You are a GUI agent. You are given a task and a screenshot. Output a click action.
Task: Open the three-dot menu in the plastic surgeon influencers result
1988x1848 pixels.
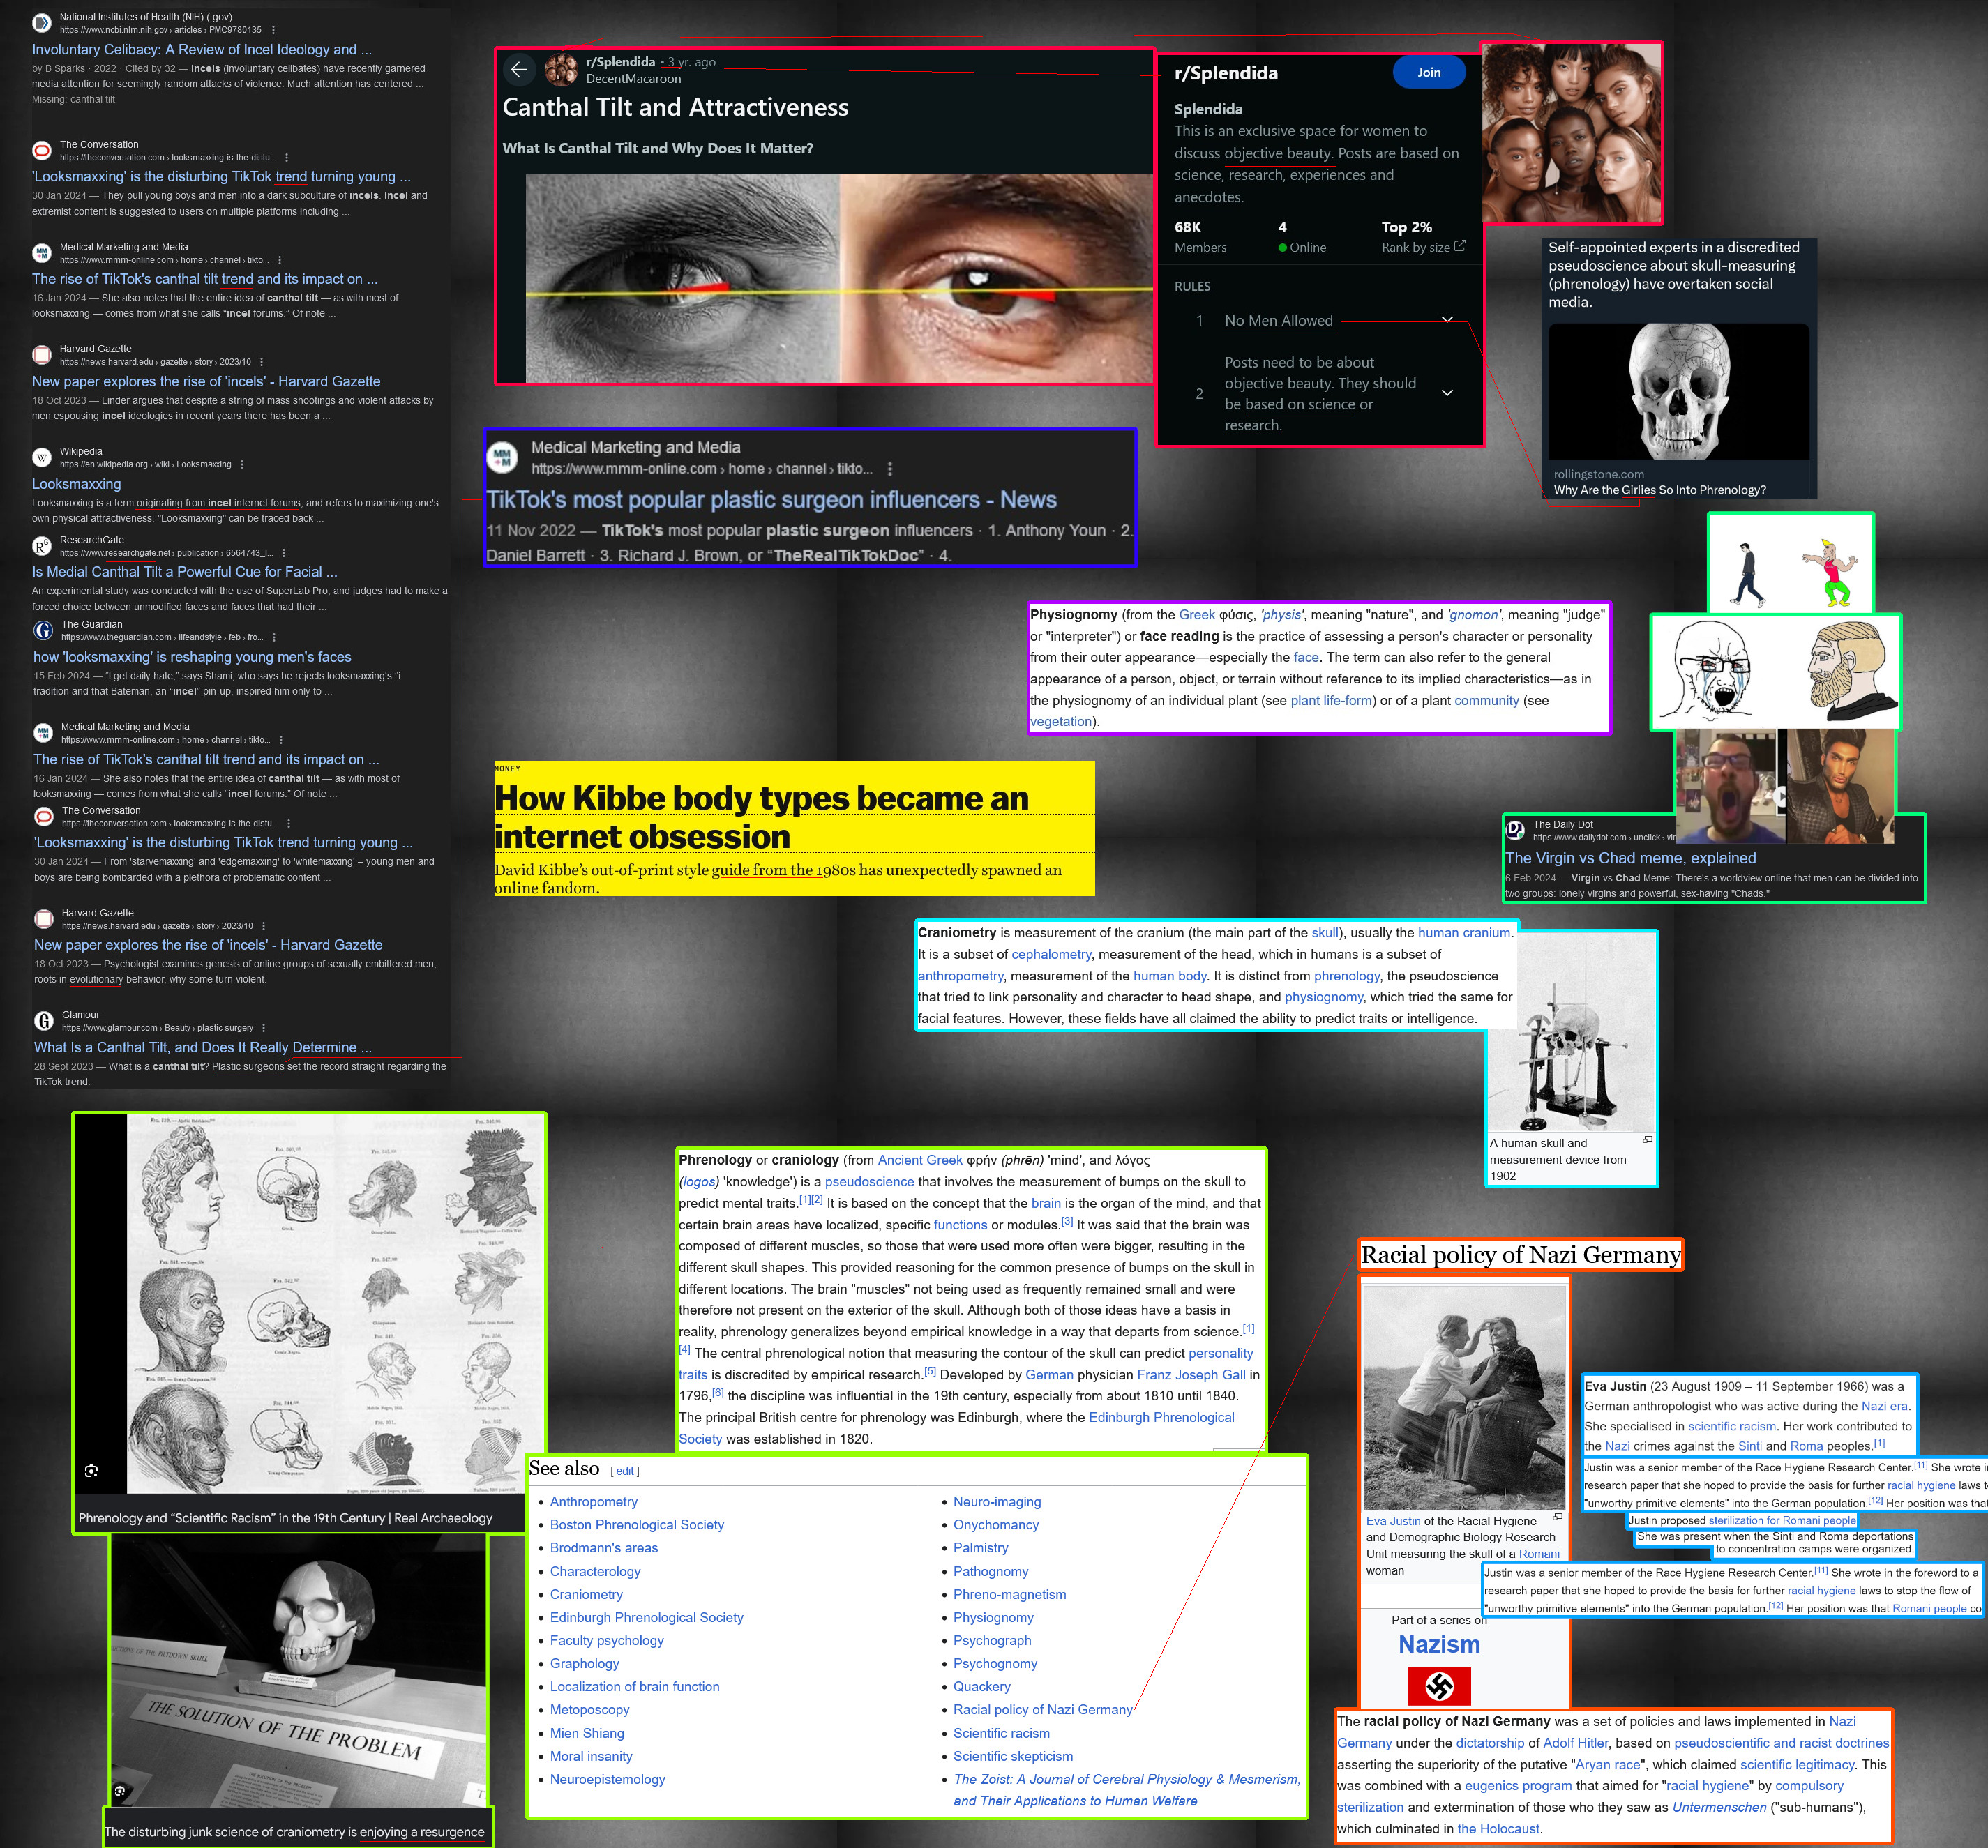[890, 469]
